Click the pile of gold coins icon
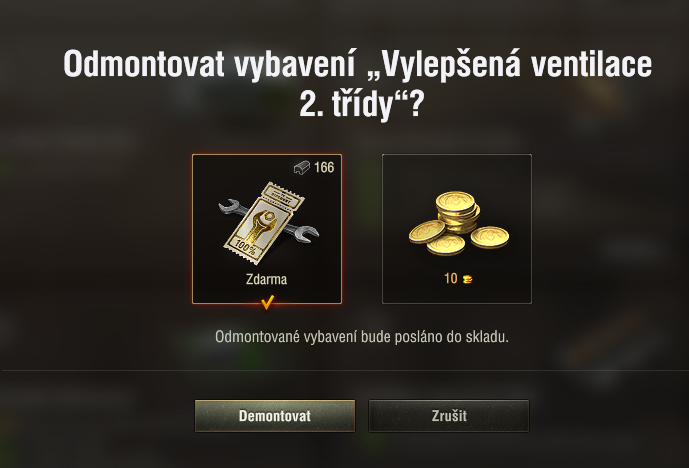Screen dimensions: 689x468 coord(459,223)
